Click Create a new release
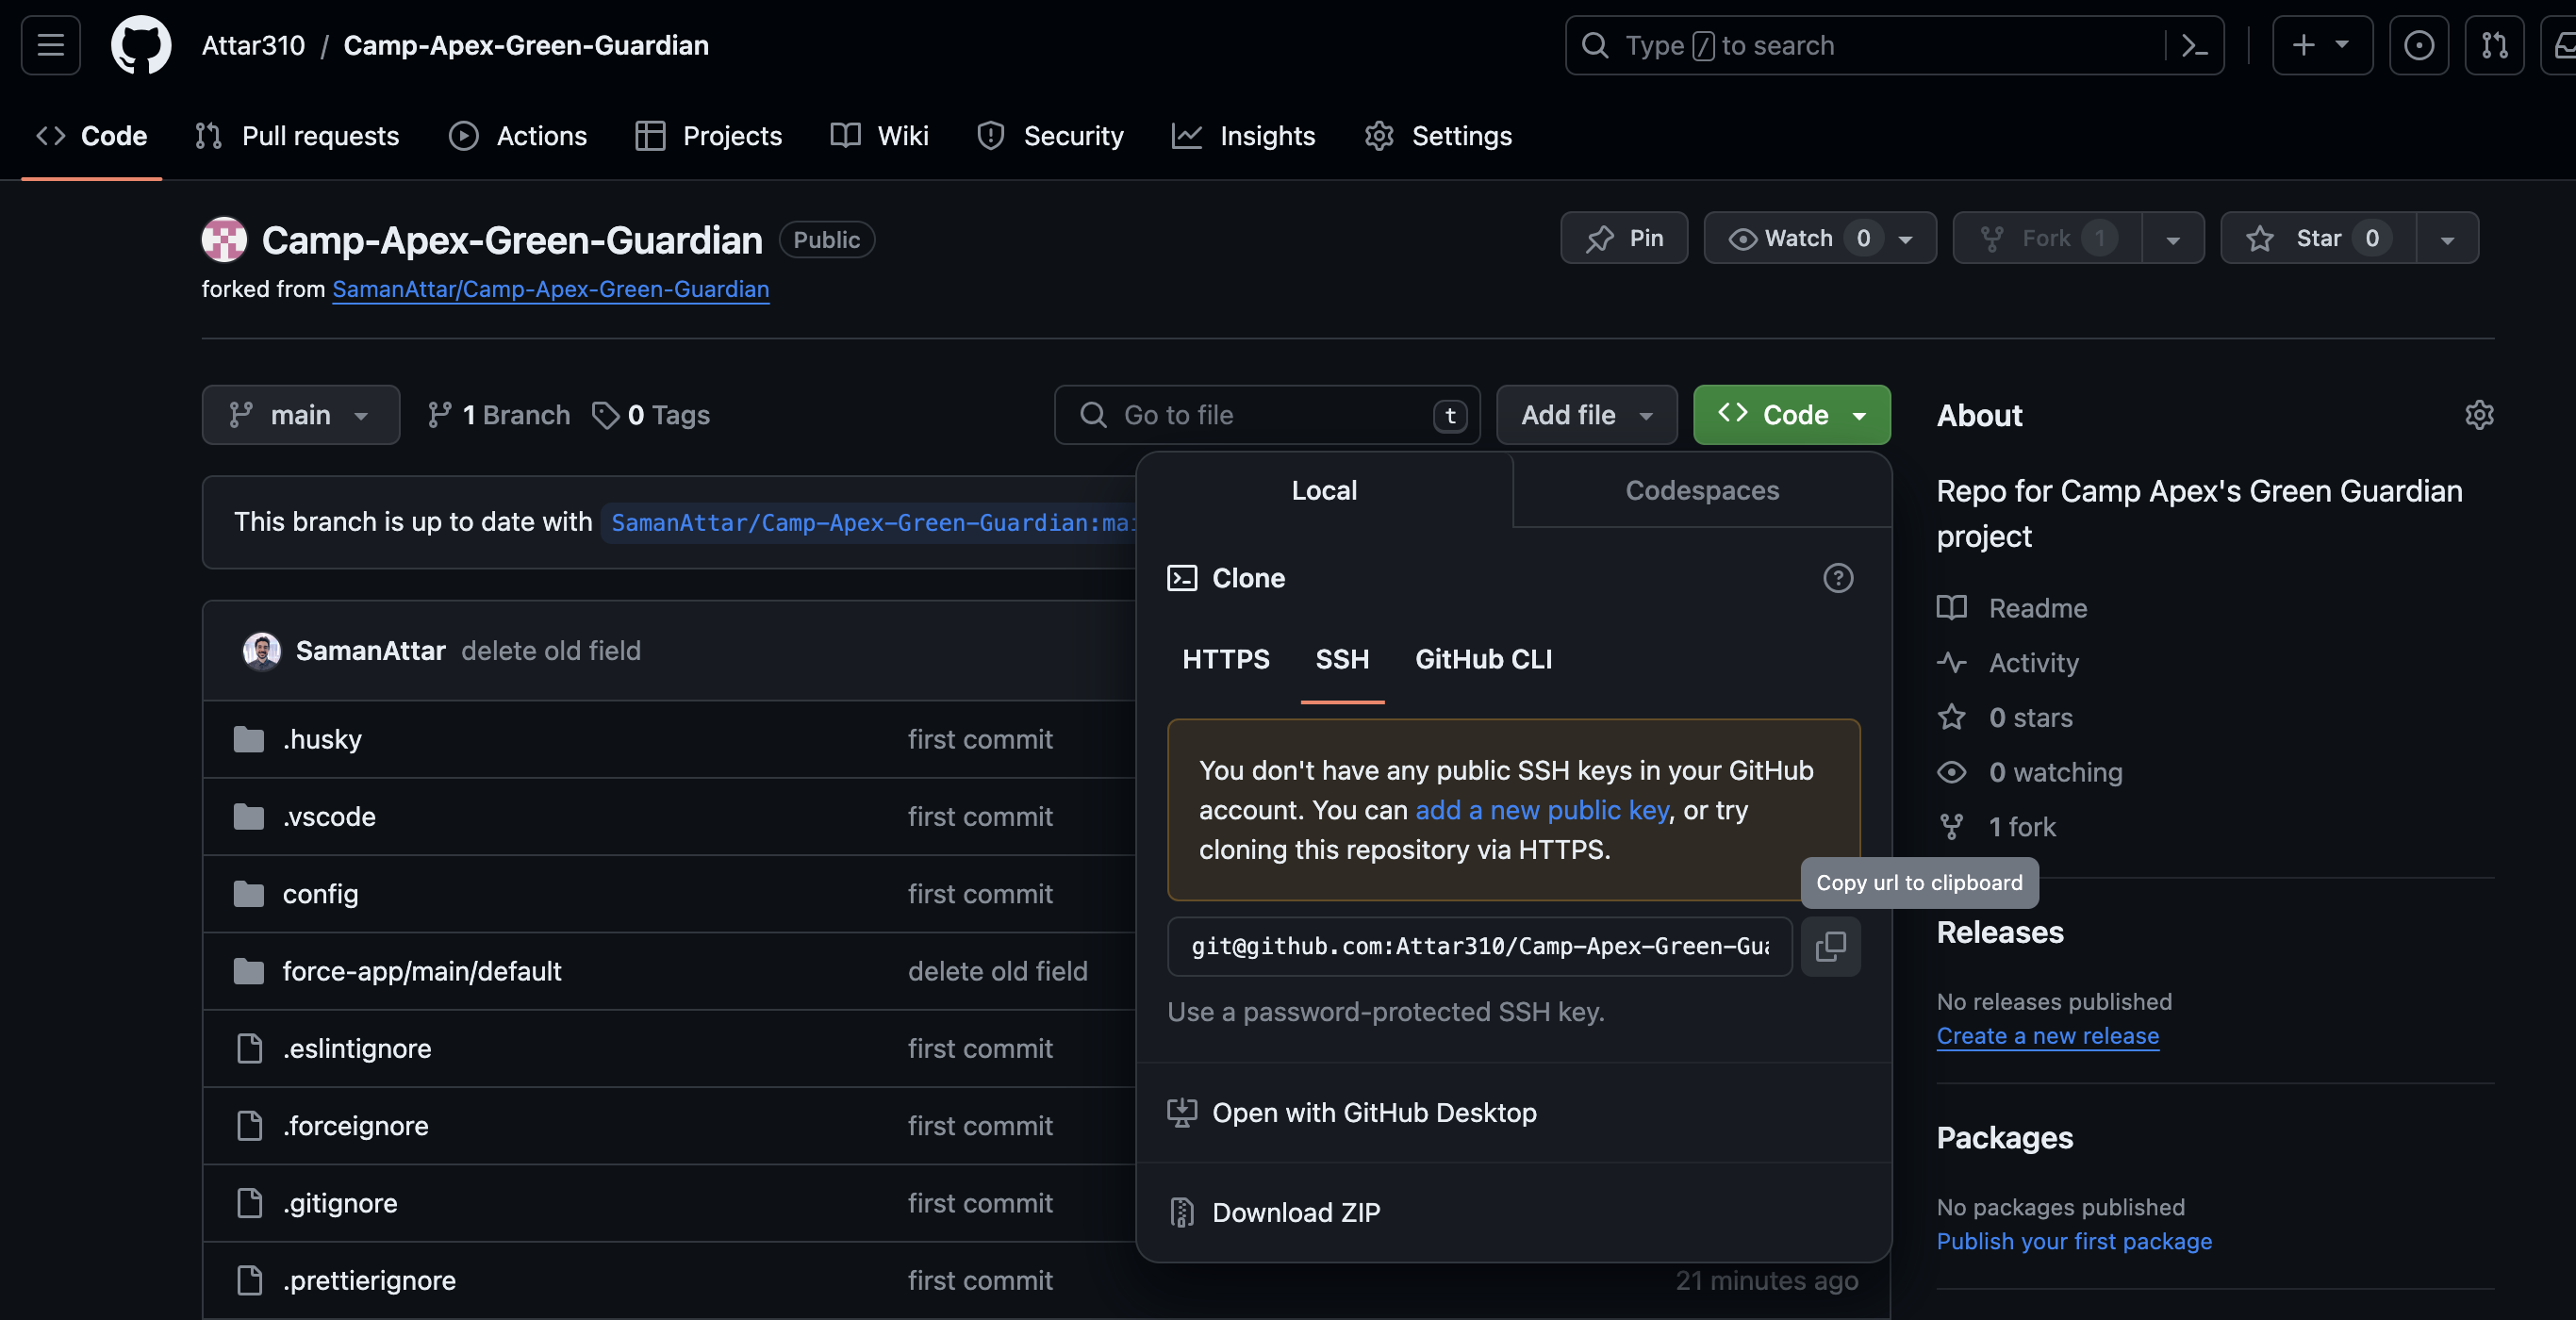The width and height of the screenshot is (2576, 1320). point(2048,1036)
